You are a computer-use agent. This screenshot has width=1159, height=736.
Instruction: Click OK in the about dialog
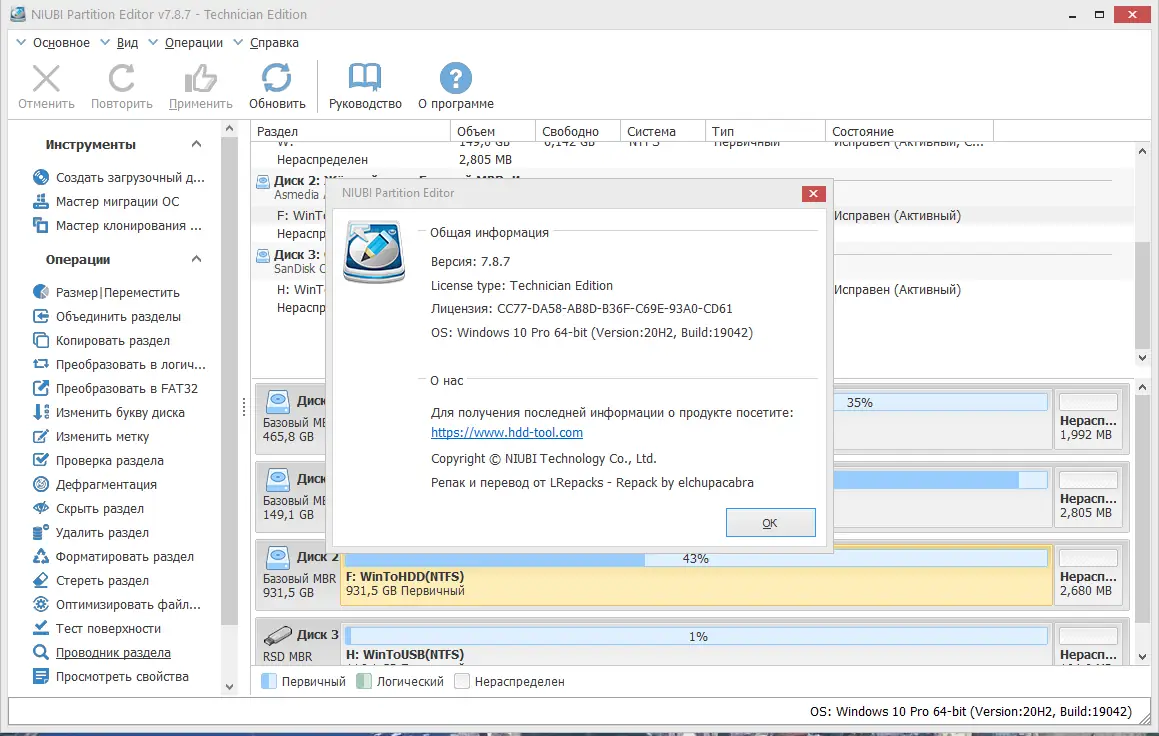(x=770, y=522)
